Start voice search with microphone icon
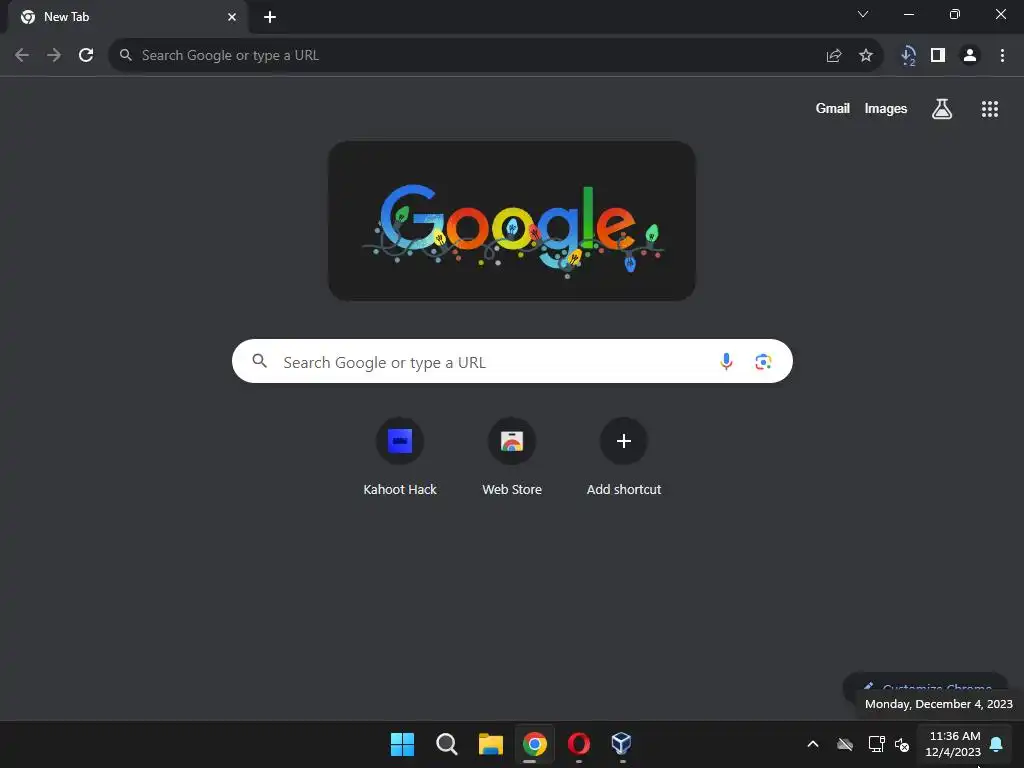Screen dimensions: 1024x768 [x=726, y=361]
